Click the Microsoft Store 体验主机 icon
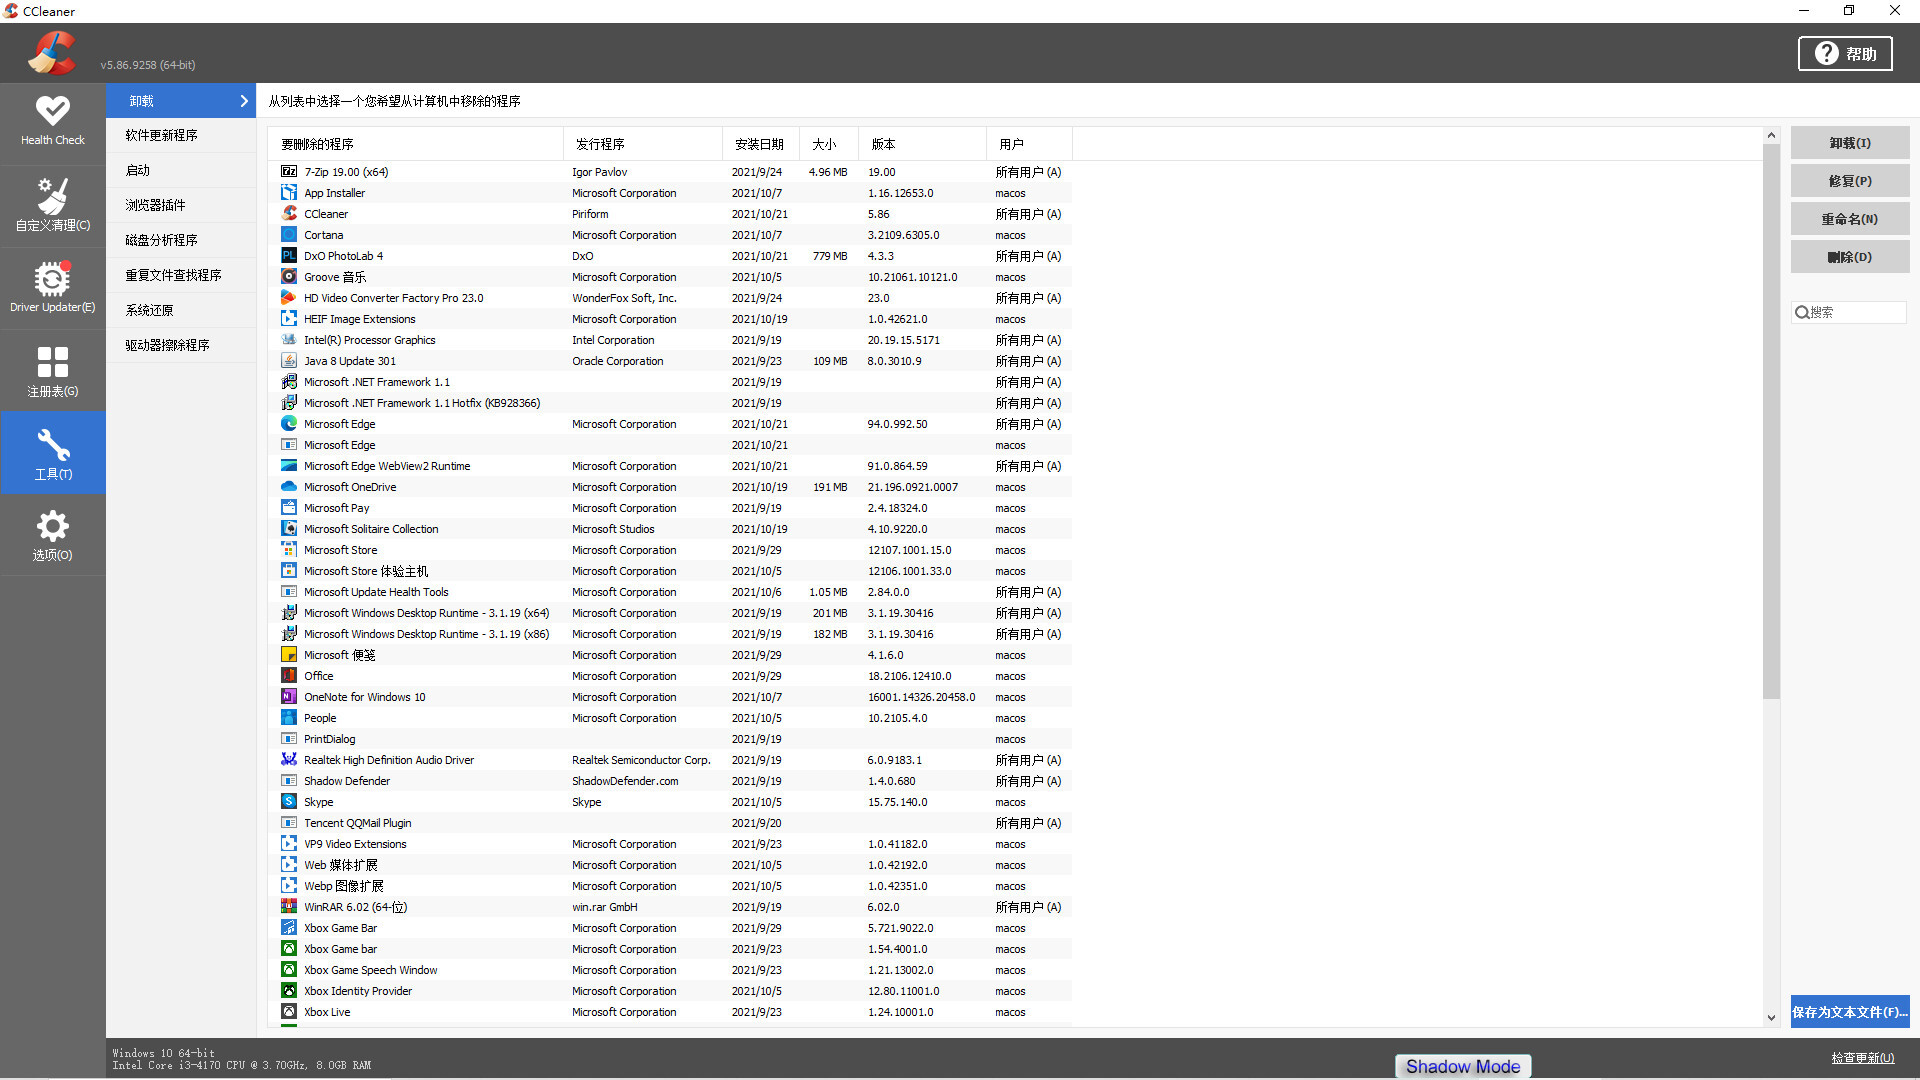 289,571
